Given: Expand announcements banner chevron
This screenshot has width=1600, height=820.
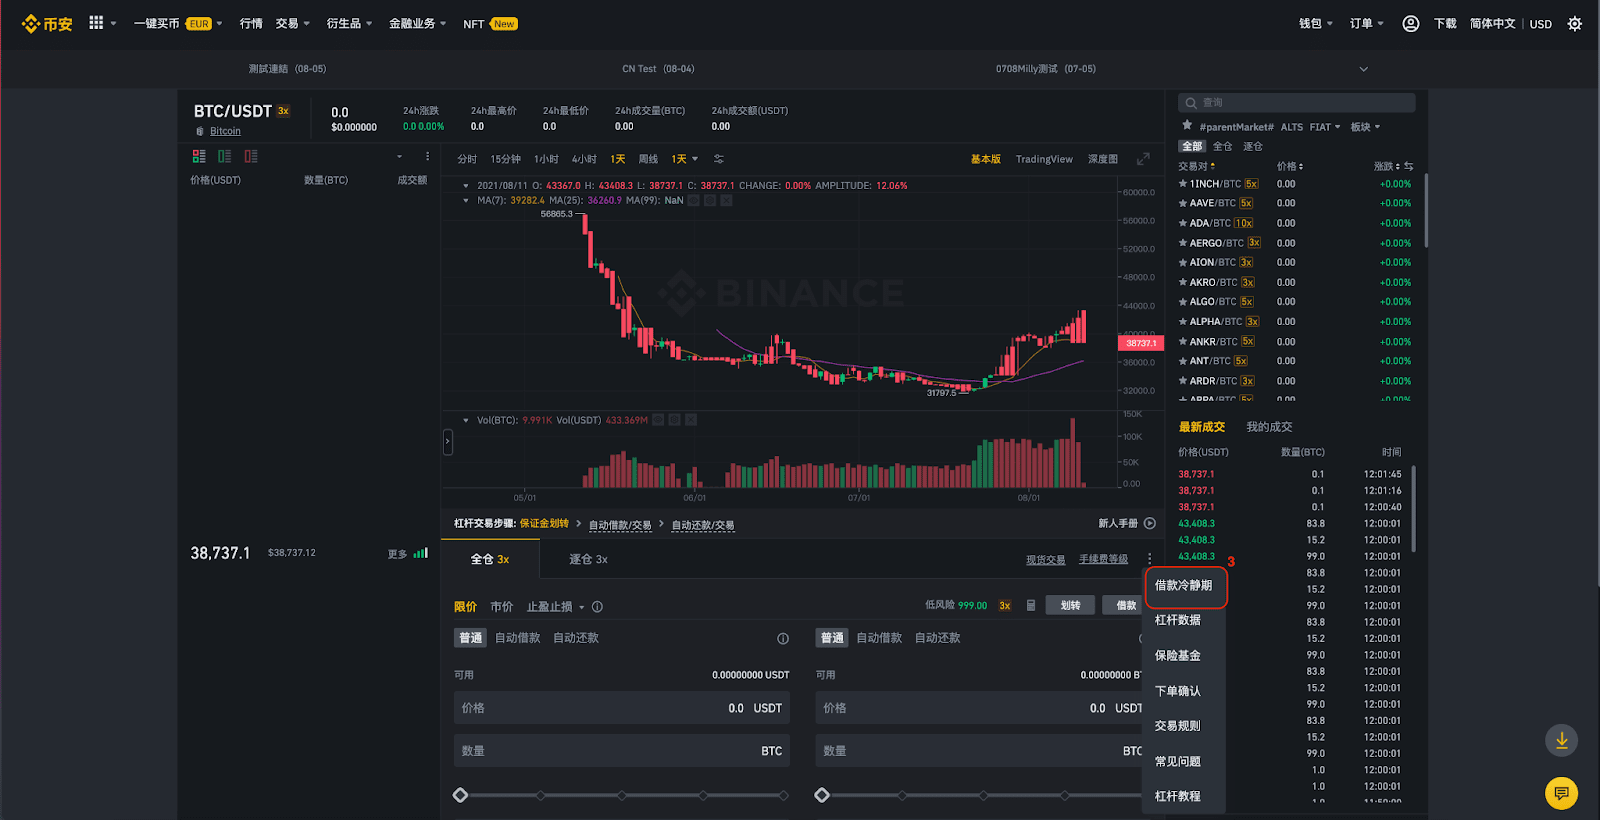Looking at the screenshot, I should [x=1363, y=69].
